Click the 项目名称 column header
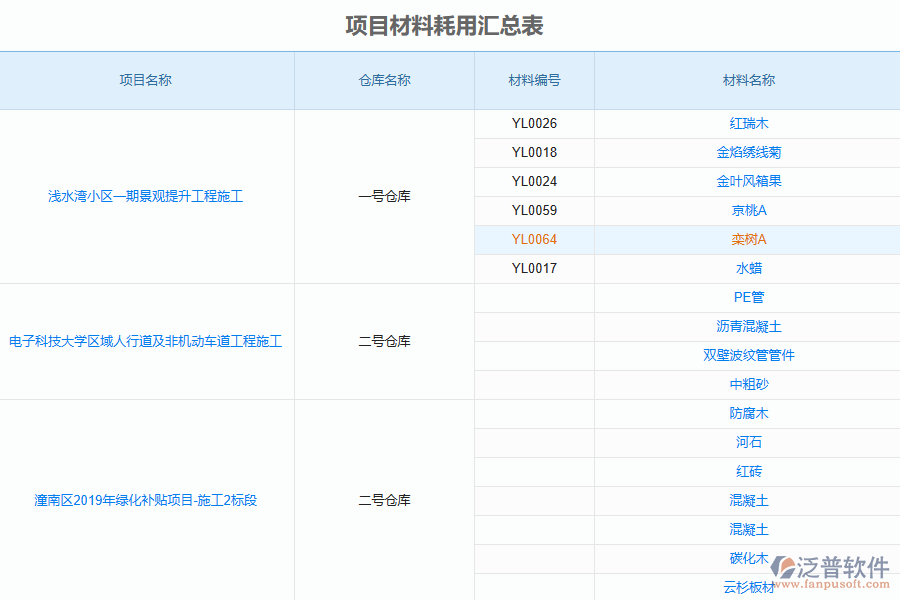Image resolution: width=900 pixels, height=600 pixels. (146, 81)
